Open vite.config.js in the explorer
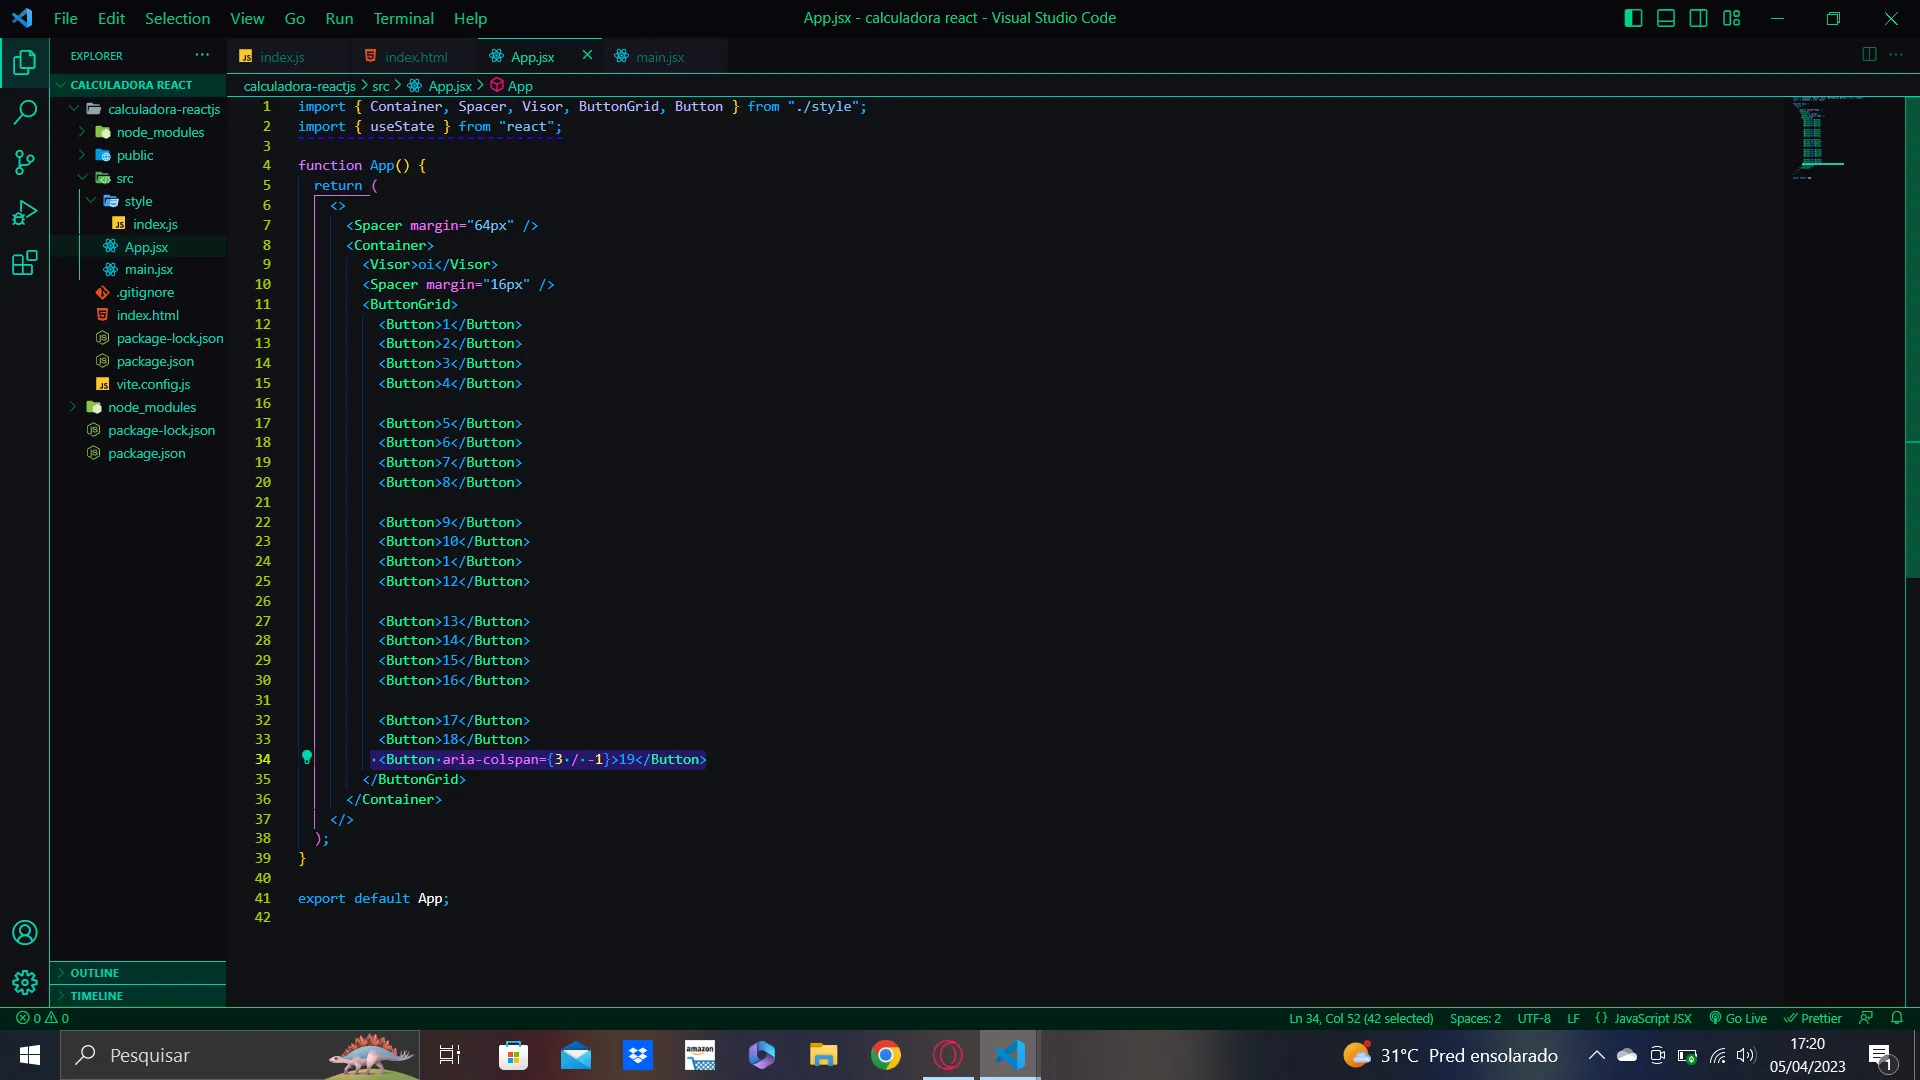 tap(152, 384)
